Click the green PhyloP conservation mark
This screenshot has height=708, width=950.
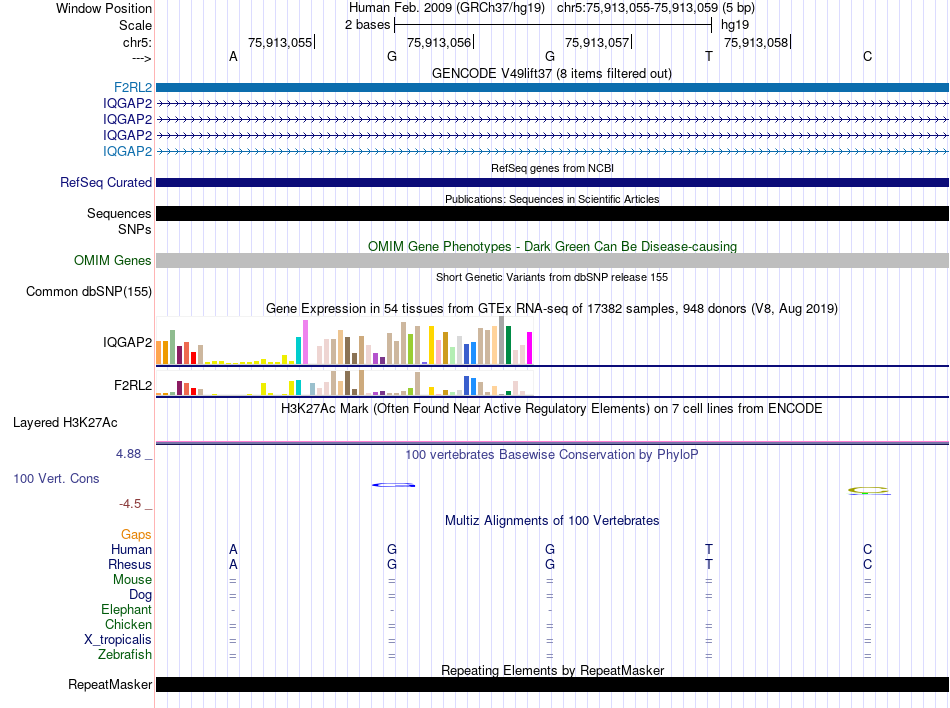click(x=868, y=491)
